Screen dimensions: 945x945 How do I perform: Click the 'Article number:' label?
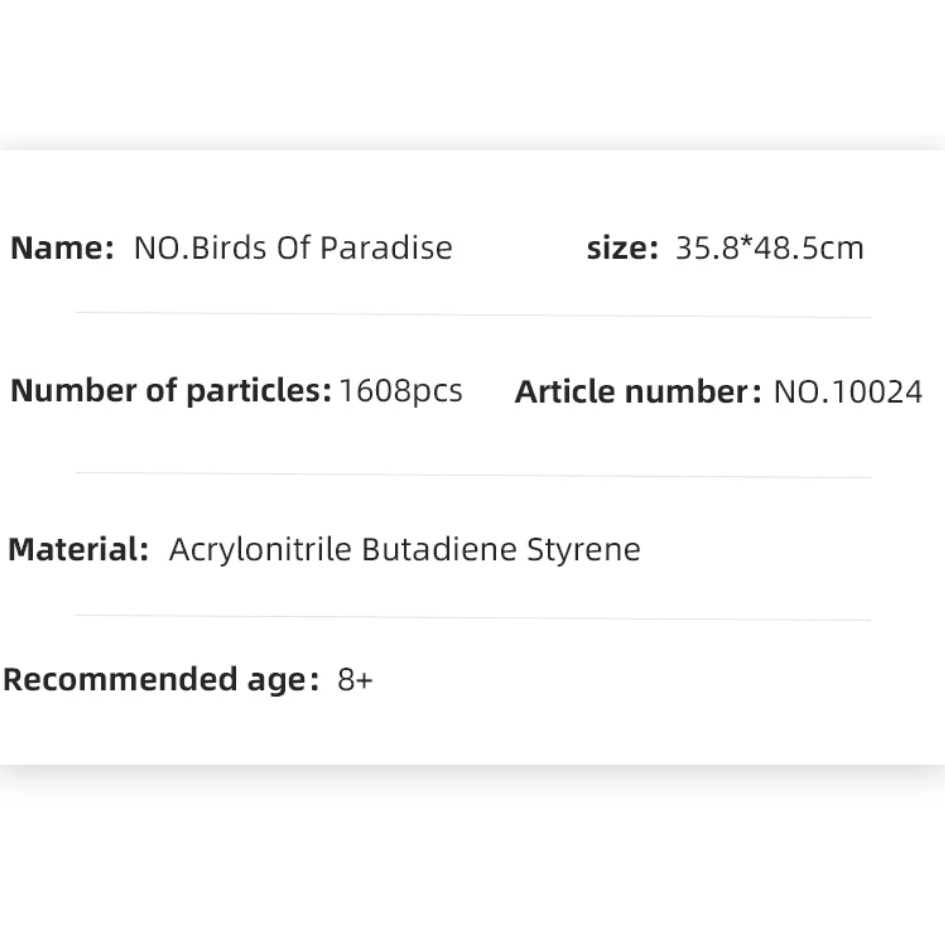pos(638,392)
